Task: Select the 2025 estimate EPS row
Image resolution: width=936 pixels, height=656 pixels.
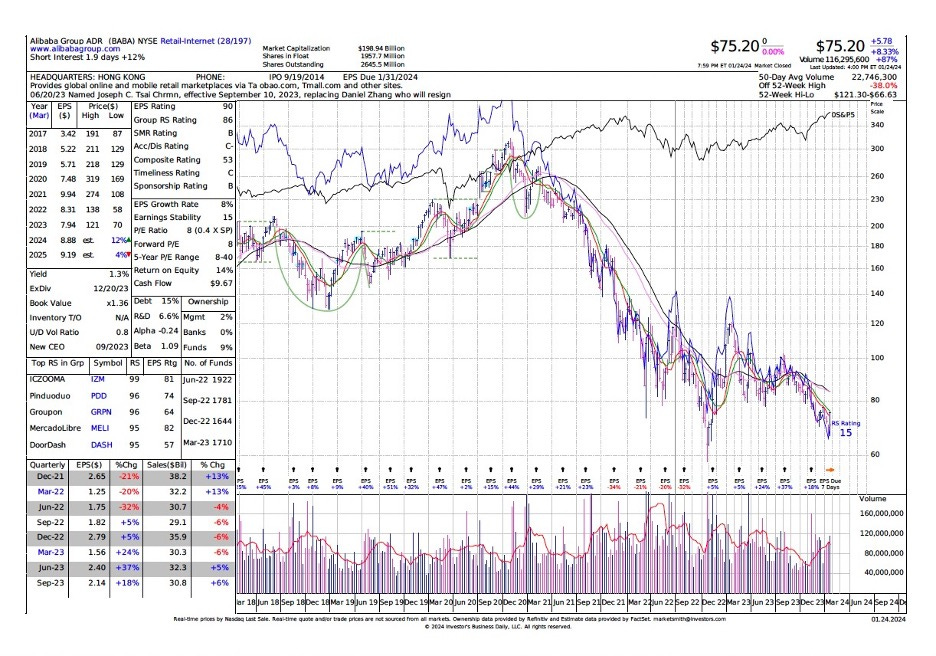Action: pos(79,255)
